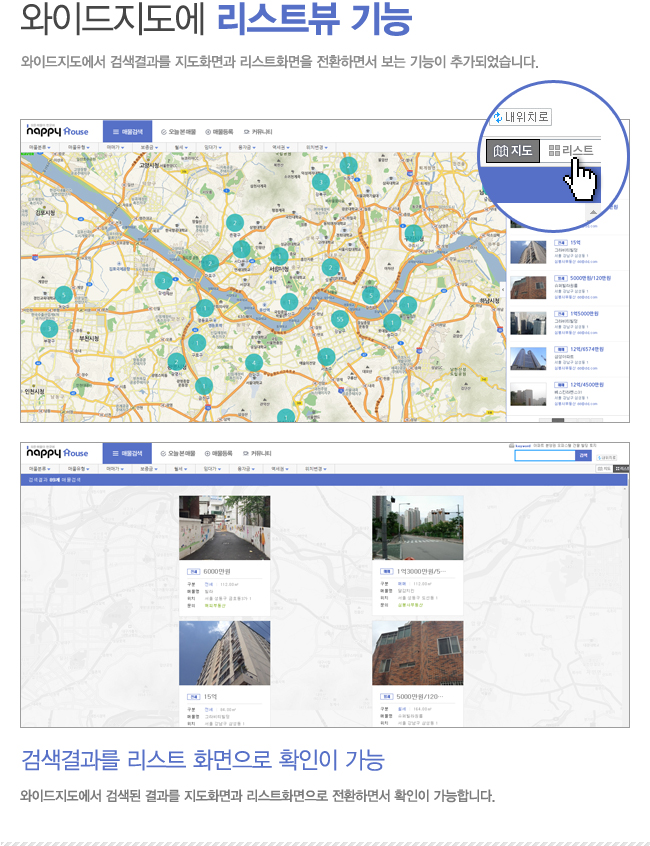Click the 1억3000만원/5… price text in list view
The width and height of the screenshot is (650, 846).
coord(422,571)
